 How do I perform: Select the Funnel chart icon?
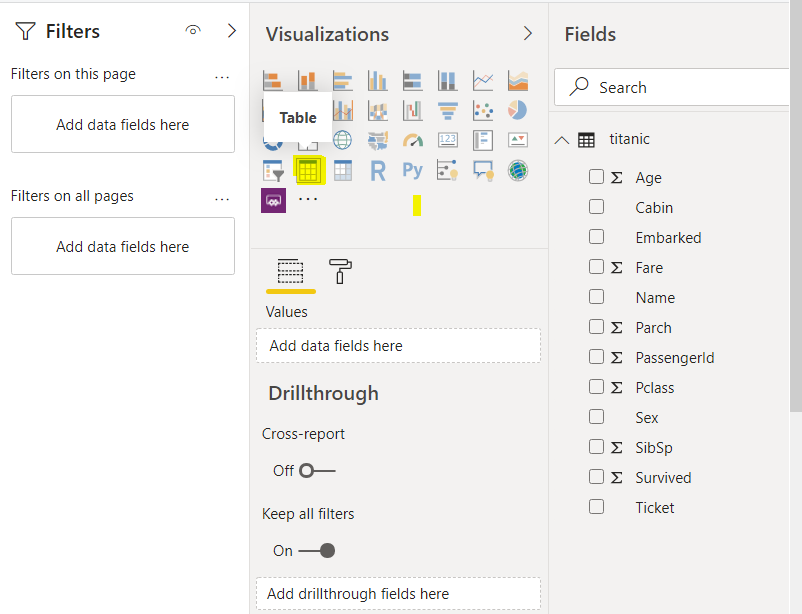447,110
